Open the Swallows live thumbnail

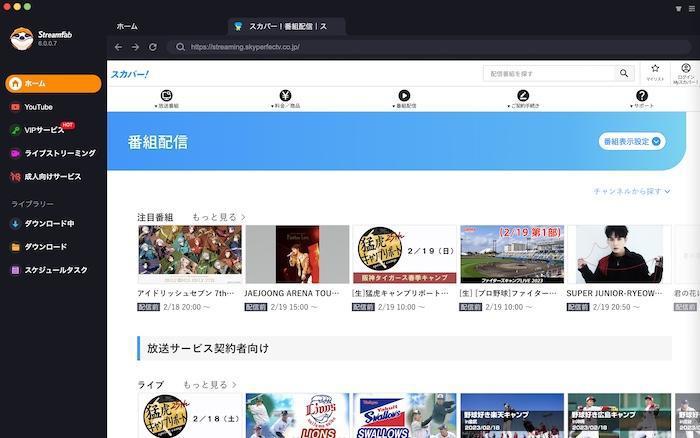pos(404,416)
